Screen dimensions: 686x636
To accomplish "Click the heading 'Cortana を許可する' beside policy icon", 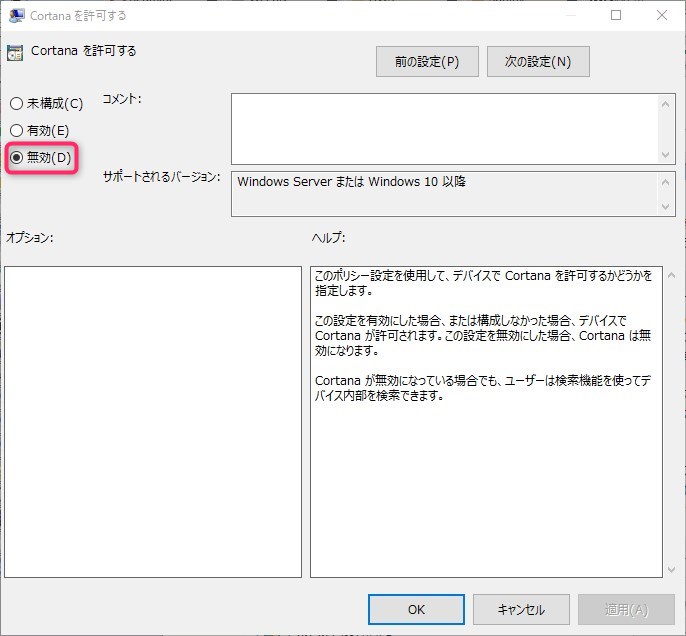I will [84, 51].
